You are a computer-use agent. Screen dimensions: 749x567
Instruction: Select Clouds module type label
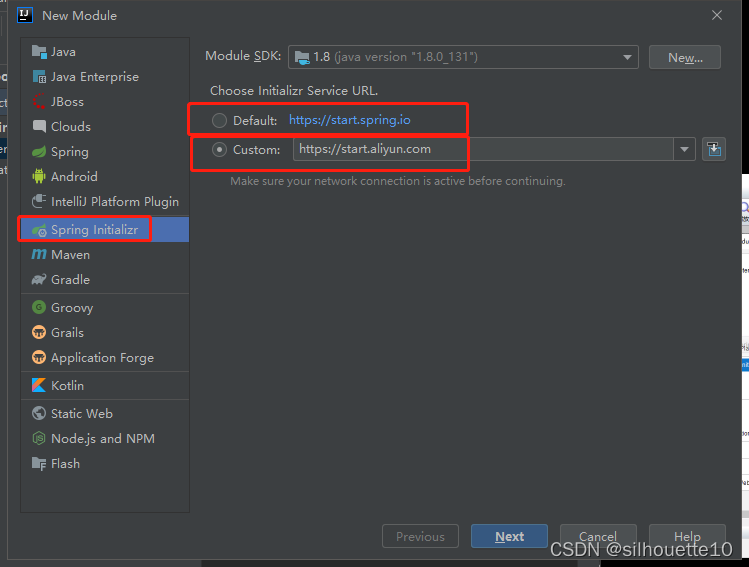click(x=71, y=127)
